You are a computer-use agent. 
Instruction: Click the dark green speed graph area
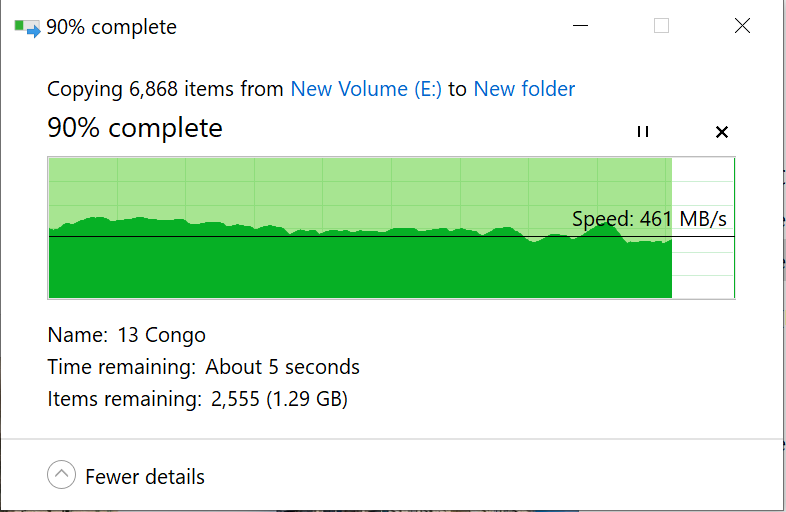[300, 268]
